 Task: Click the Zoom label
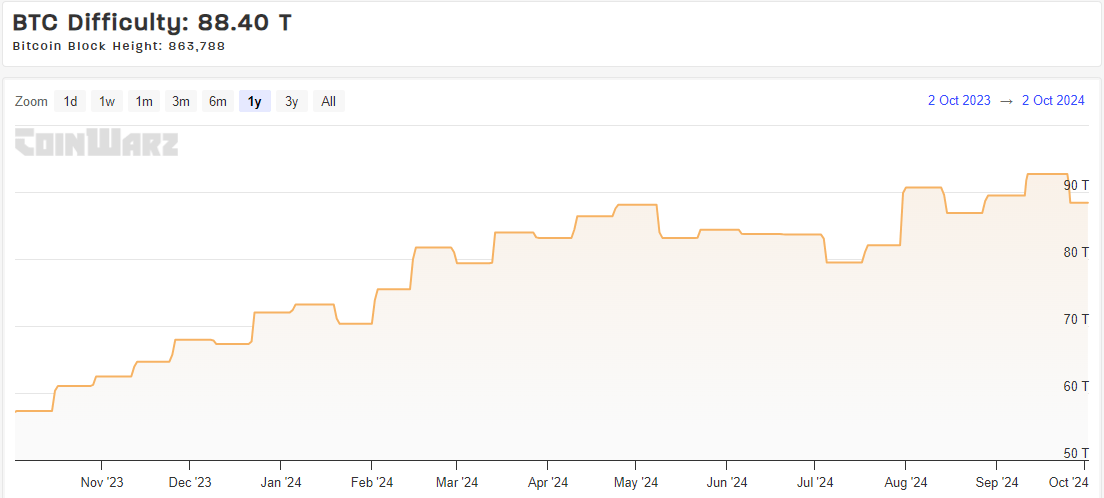click(x=31, y=101)
